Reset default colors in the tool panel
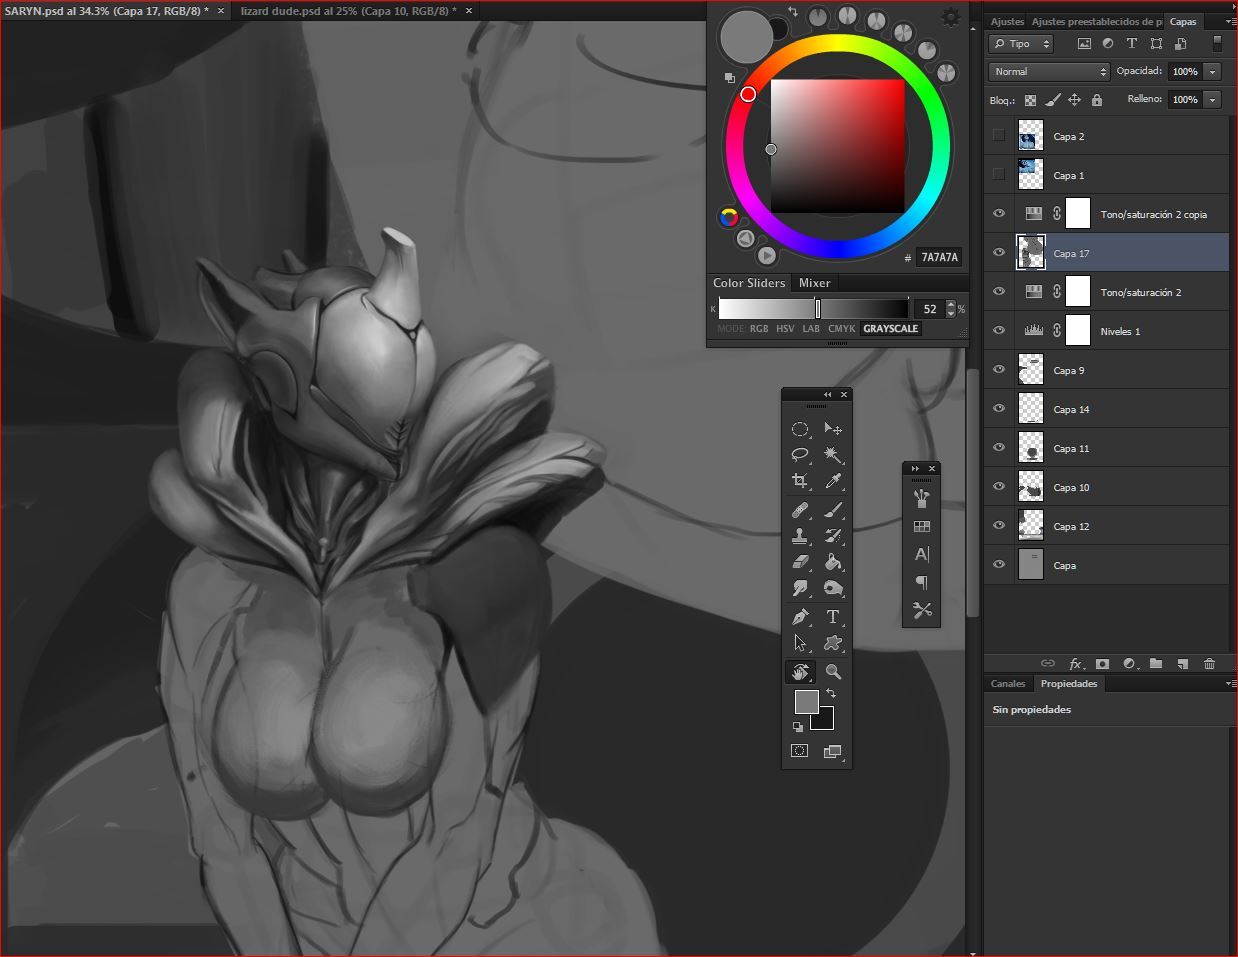Image resolution: width=1238 pixels, height=957 pixels. tap(798, 727)
